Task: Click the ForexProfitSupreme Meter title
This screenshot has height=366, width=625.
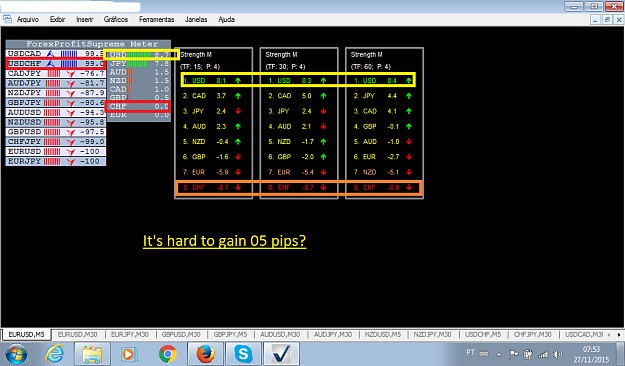Action: (x=92, y=44)
